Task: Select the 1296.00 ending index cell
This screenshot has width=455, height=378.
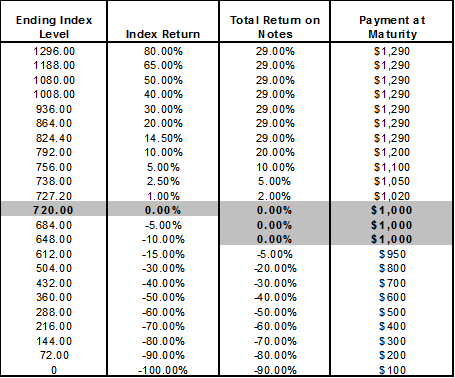Action: coord(54,51)
